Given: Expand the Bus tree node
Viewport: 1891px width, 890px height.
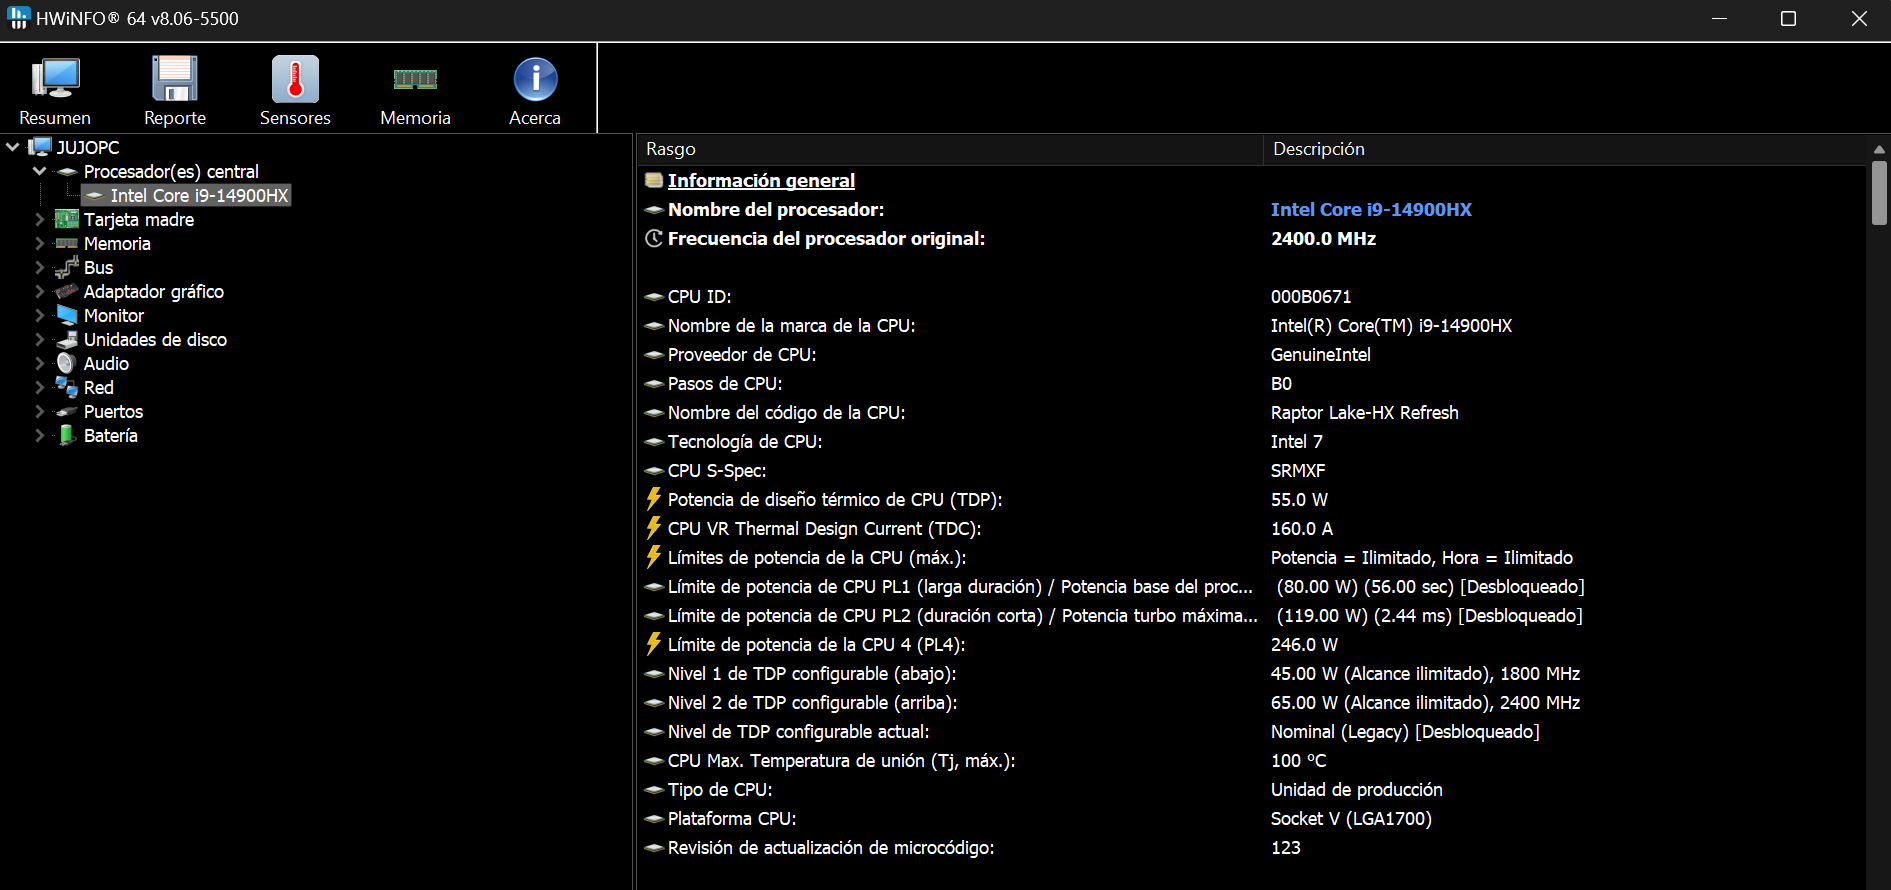Looking at the screenshot, I should 40,267.
